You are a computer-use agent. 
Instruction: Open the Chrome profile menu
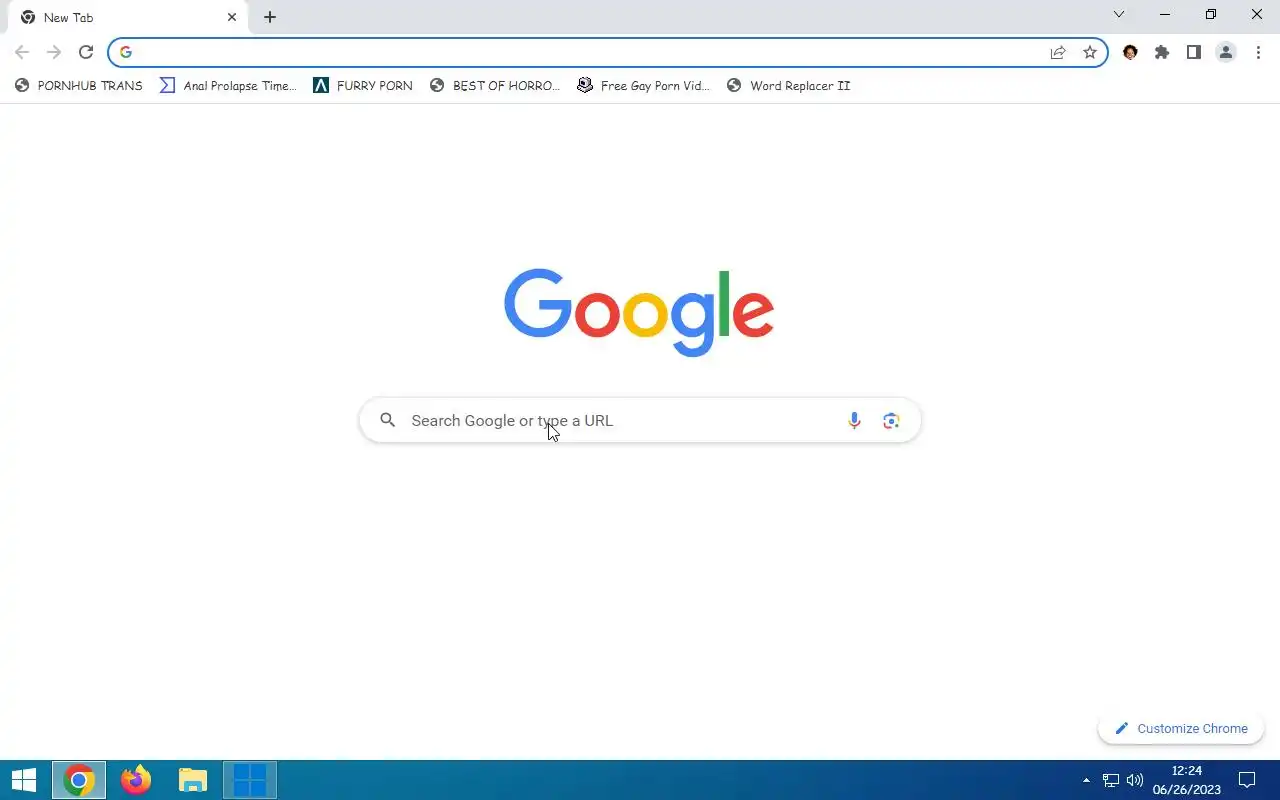(x=1226, y=52)
